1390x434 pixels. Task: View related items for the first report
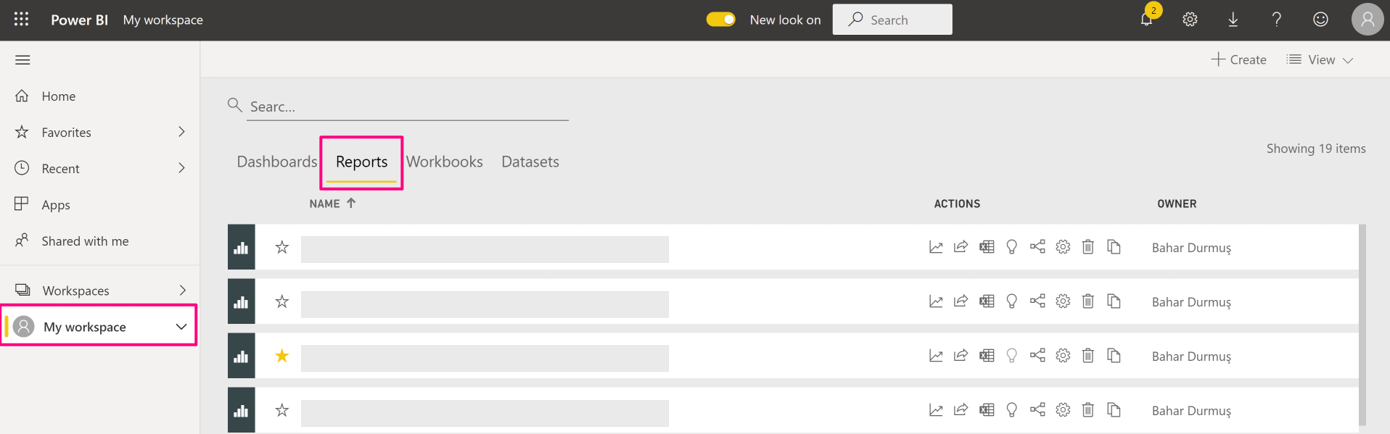click(x=1037, y=247)
